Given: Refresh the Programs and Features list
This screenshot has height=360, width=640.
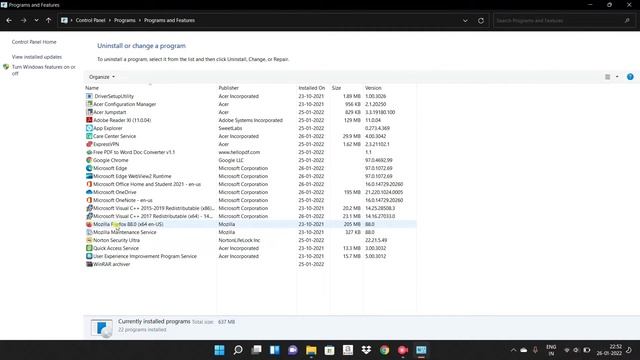Looking at the screenshot, I should pyautogui.click(x=481, y=20).
